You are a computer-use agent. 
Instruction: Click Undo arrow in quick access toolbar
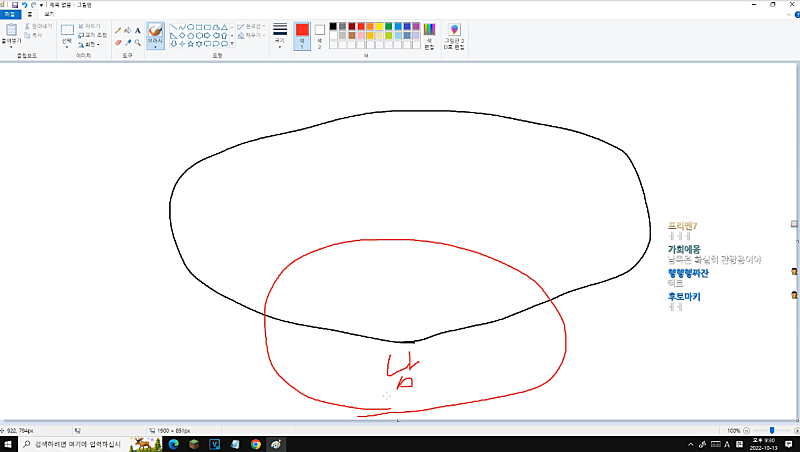pos(24,5)
